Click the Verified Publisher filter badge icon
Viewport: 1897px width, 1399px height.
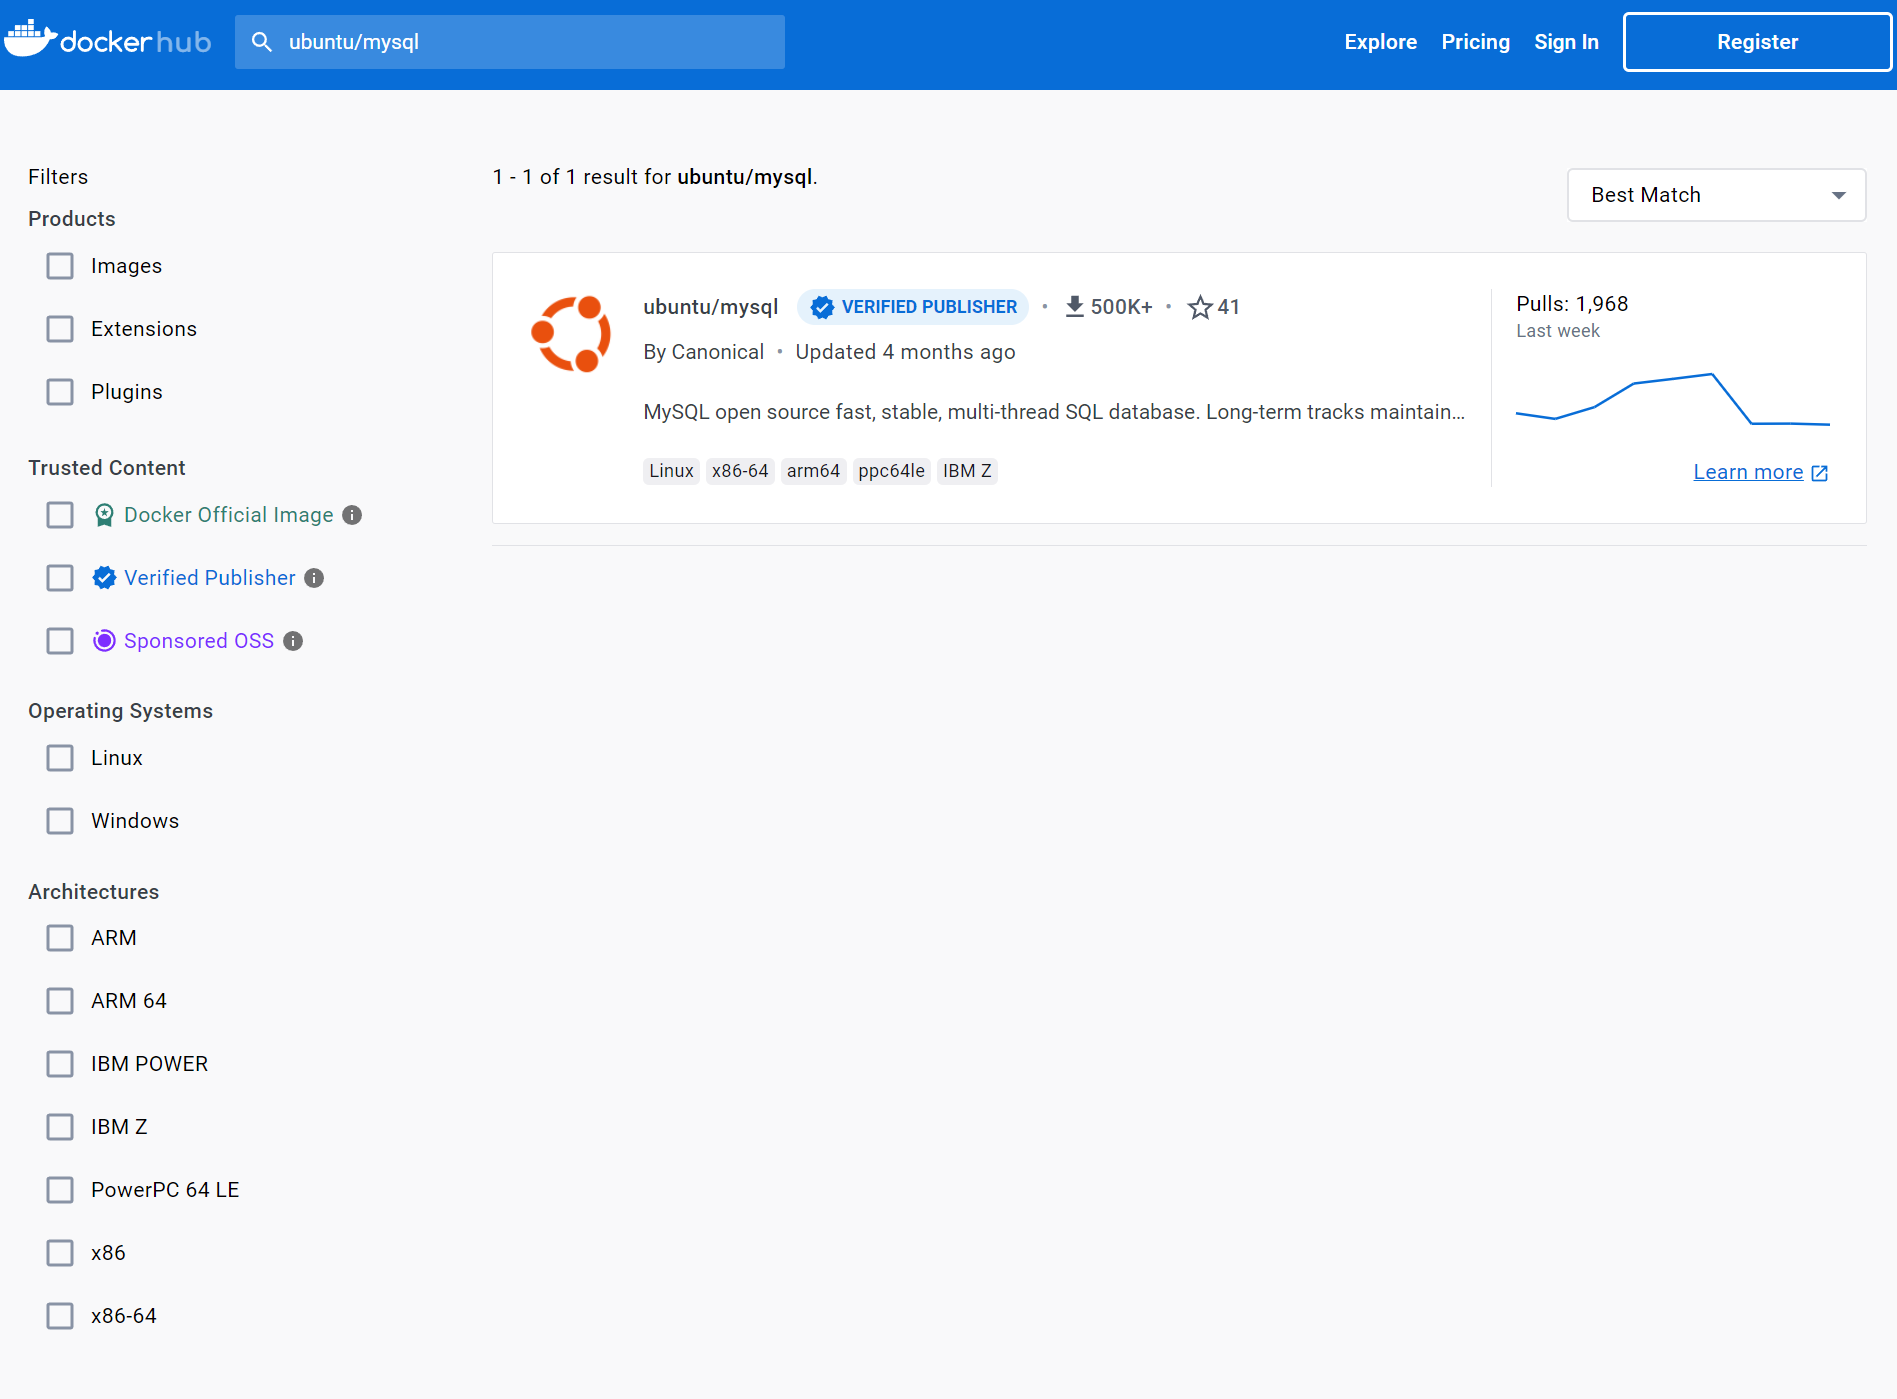tap(104, 578)
